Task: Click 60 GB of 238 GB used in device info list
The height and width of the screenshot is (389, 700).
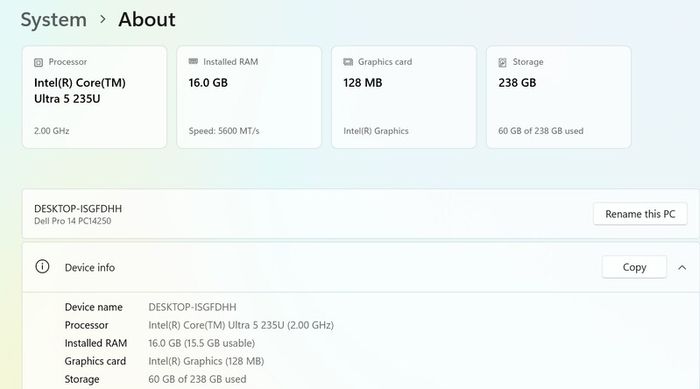Action: (197, 379)
